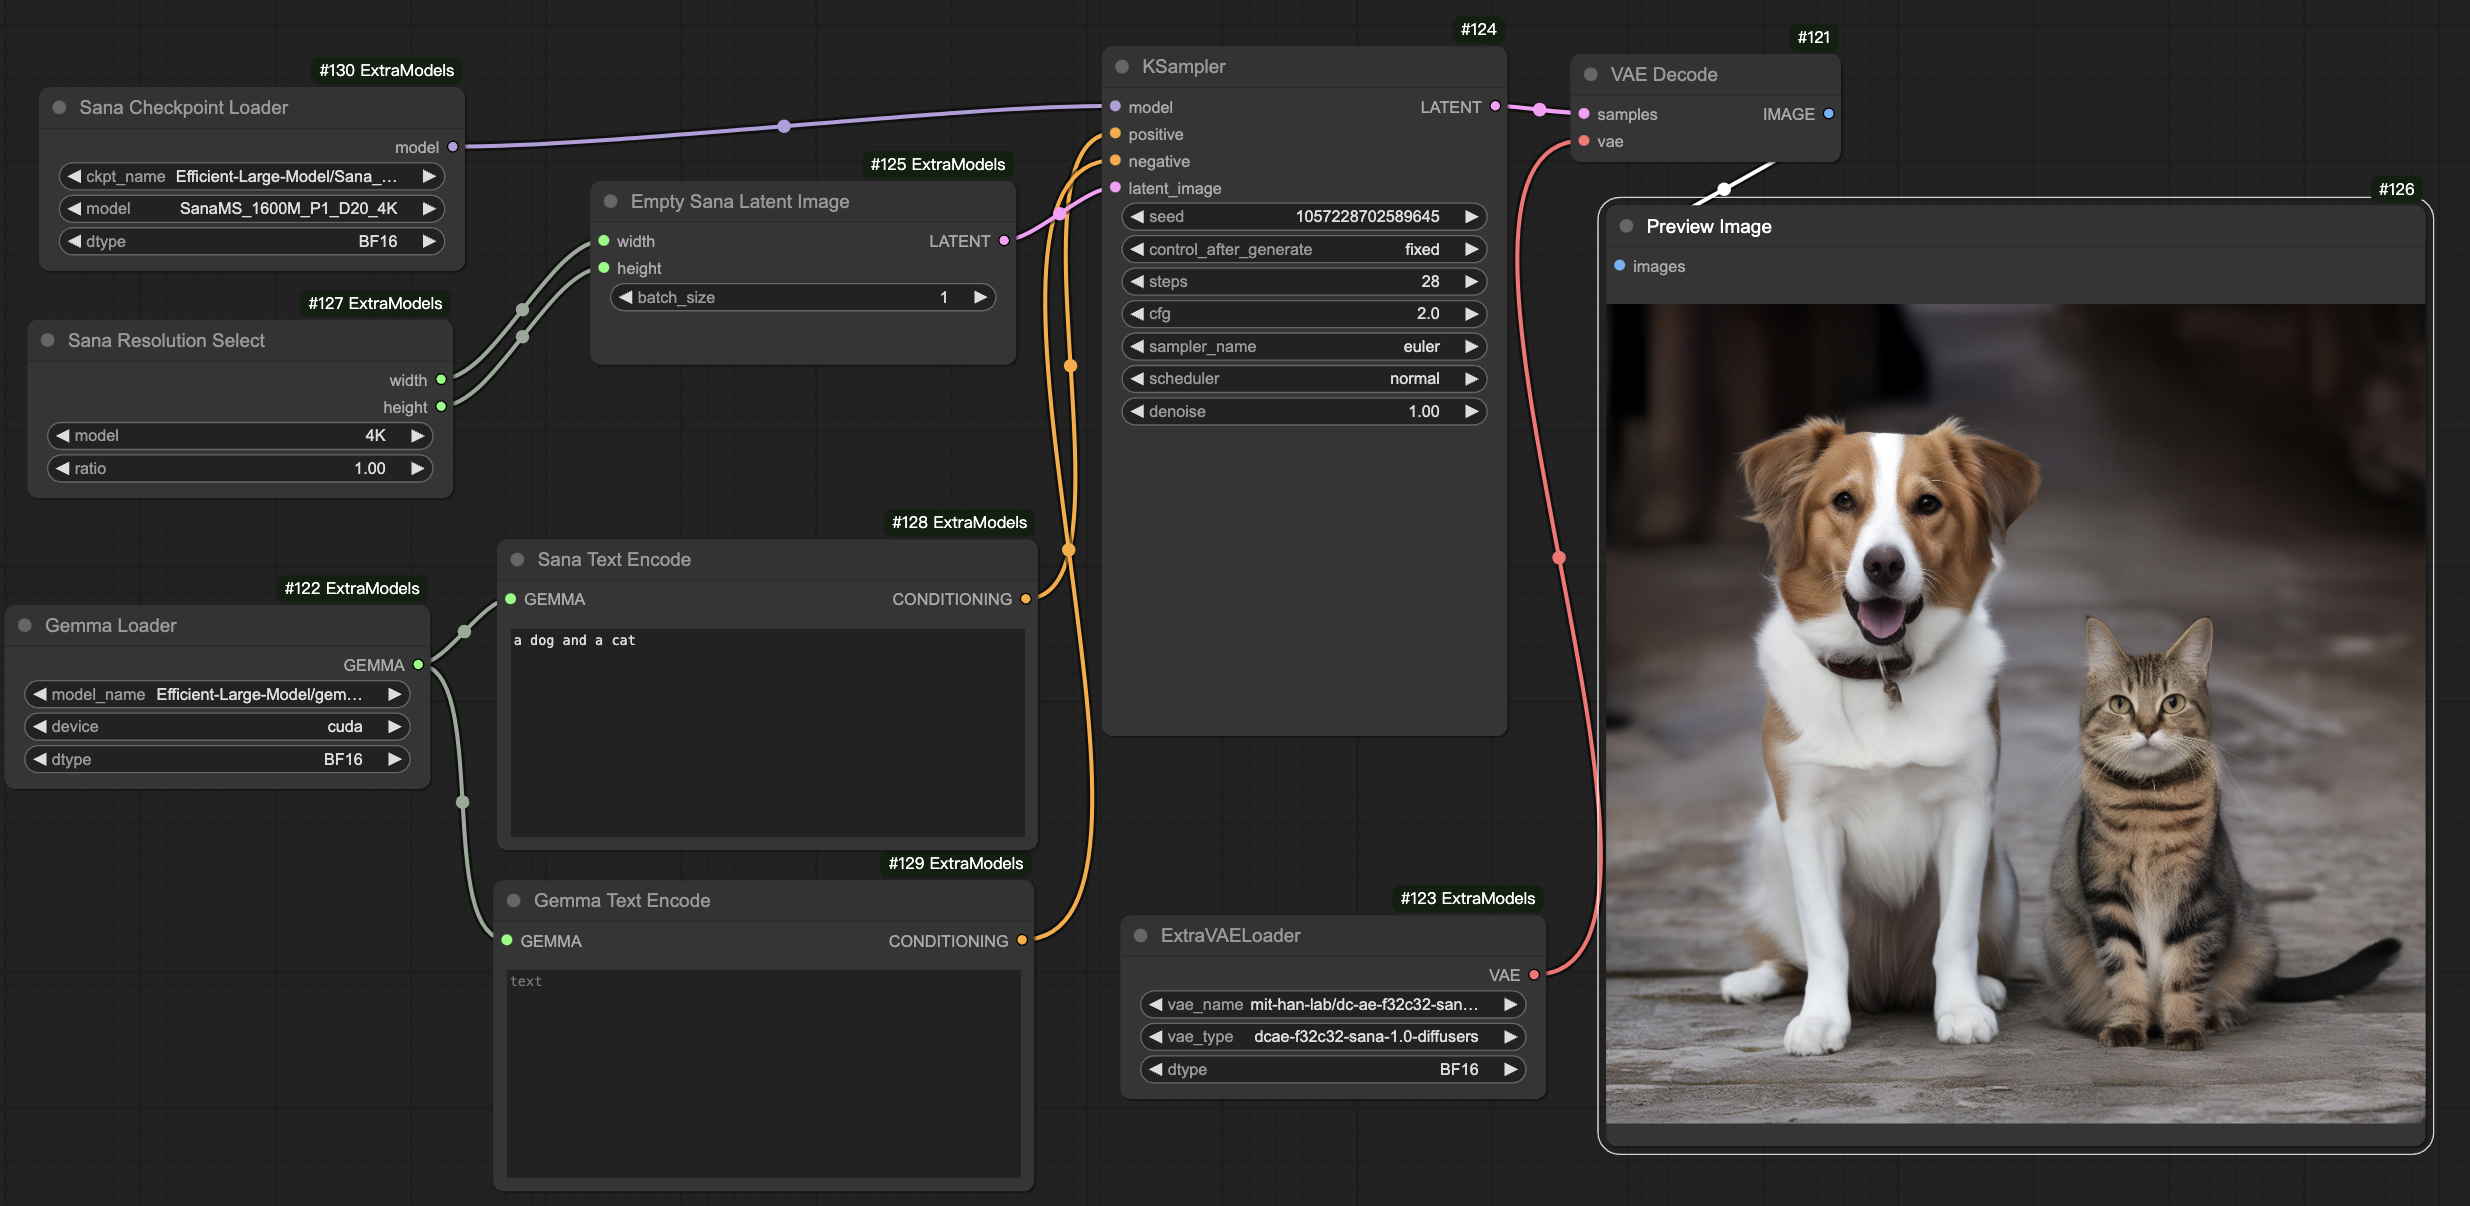Click the generated dog and cat preview image
The width and height of the screenshot is (2470, 1206).
(x=2014, y=712)
